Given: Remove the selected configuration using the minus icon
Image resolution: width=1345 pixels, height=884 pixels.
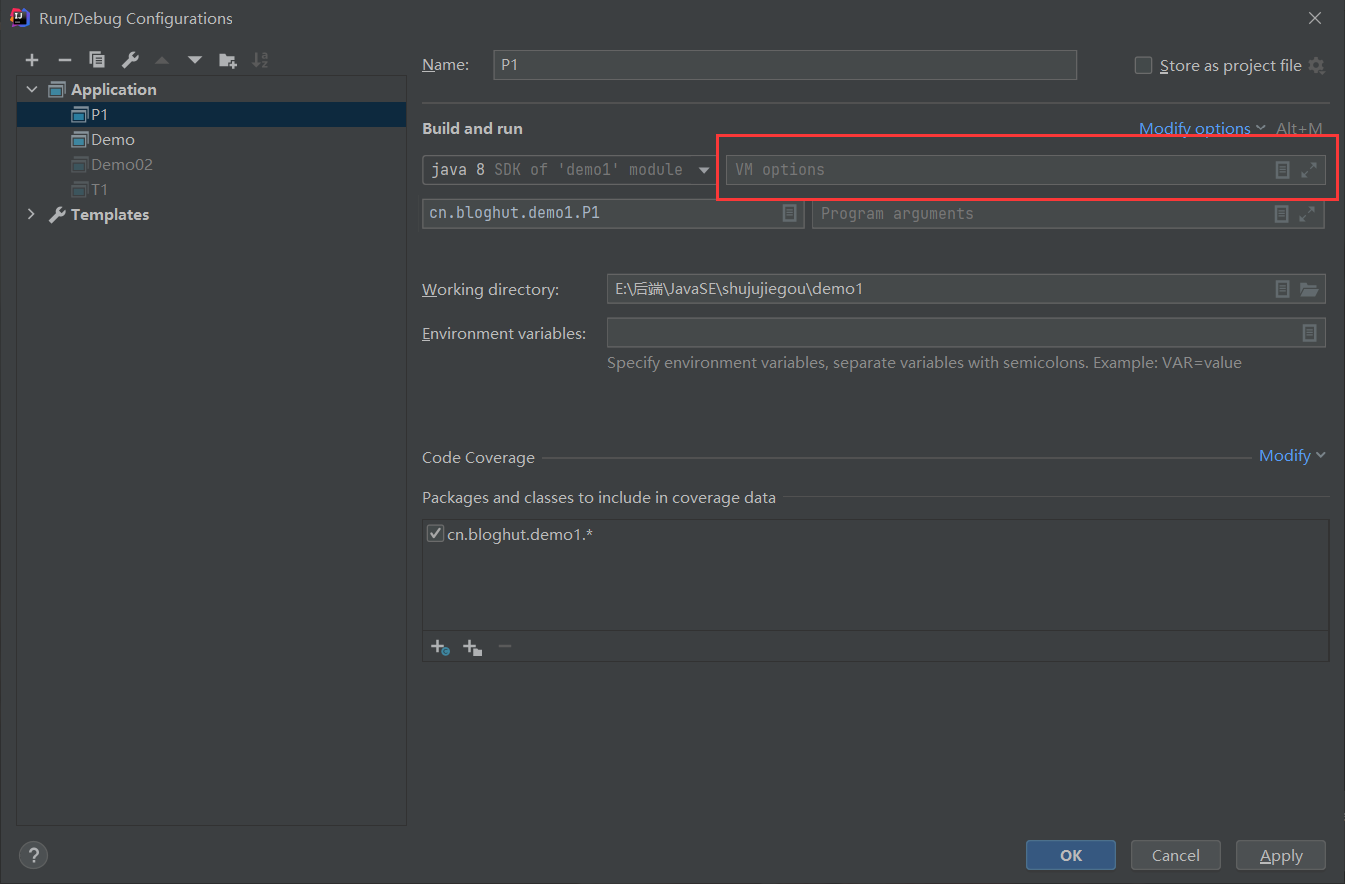Looking at the screenshot, I should click(x=64, y=59).
